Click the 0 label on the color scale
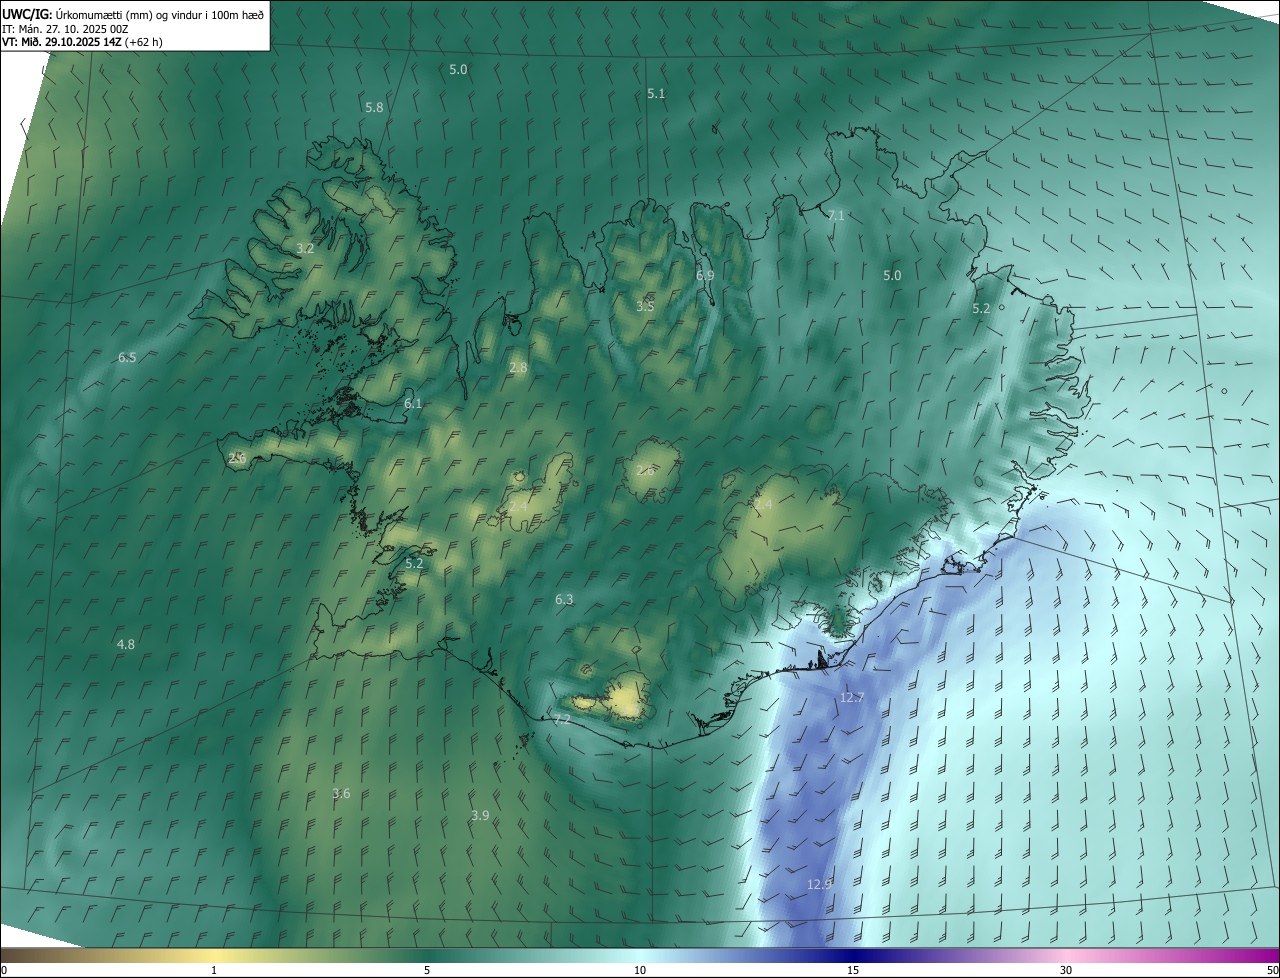This screenshot has width=1280, height=978. tap(4, 970)
